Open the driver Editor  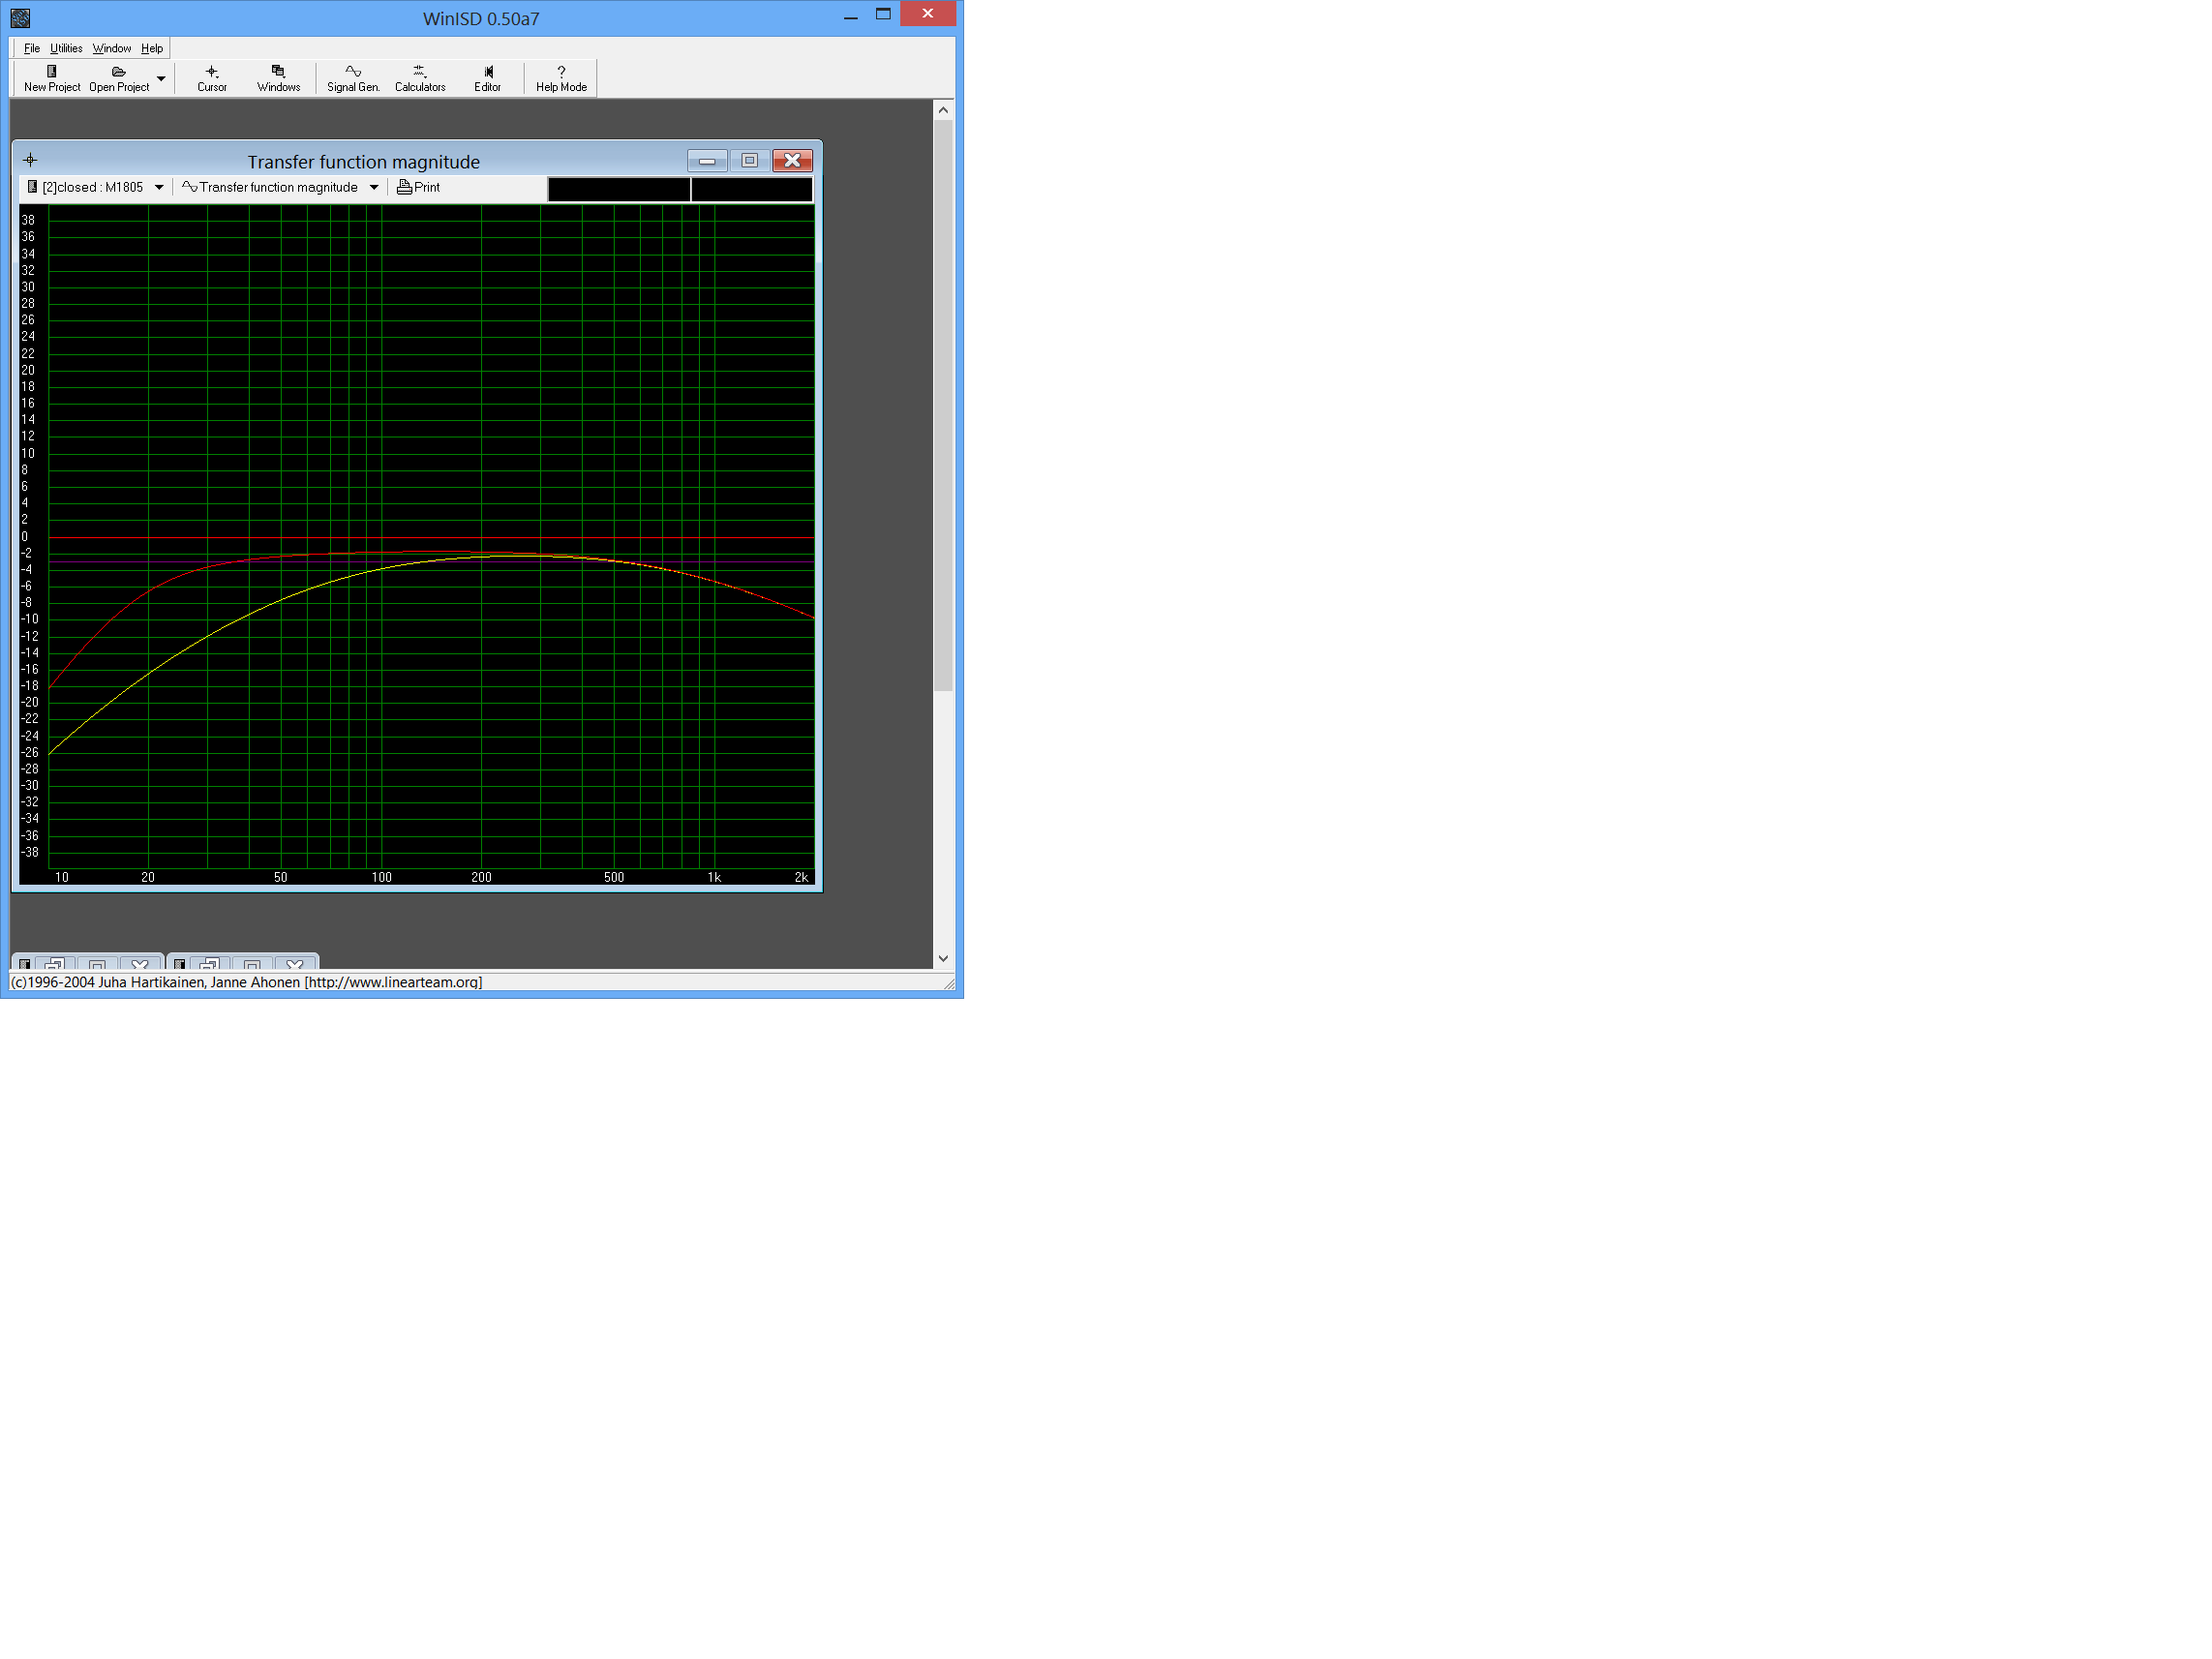(487, 78)
